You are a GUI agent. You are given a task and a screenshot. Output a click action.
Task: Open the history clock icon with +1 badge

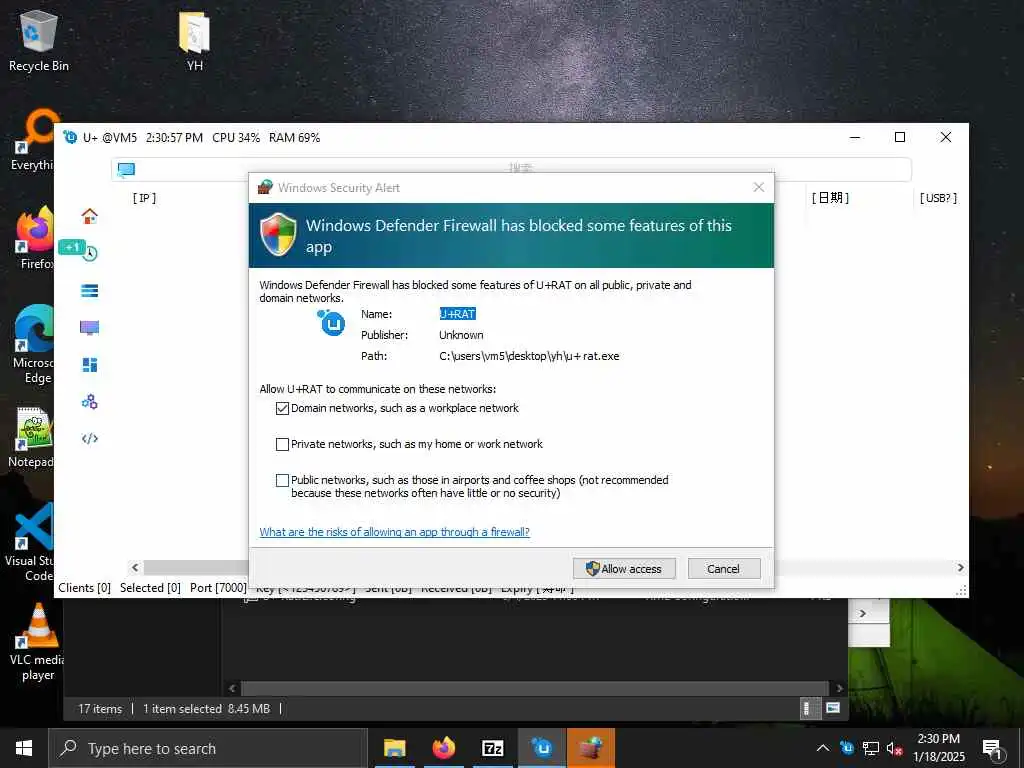89,253
